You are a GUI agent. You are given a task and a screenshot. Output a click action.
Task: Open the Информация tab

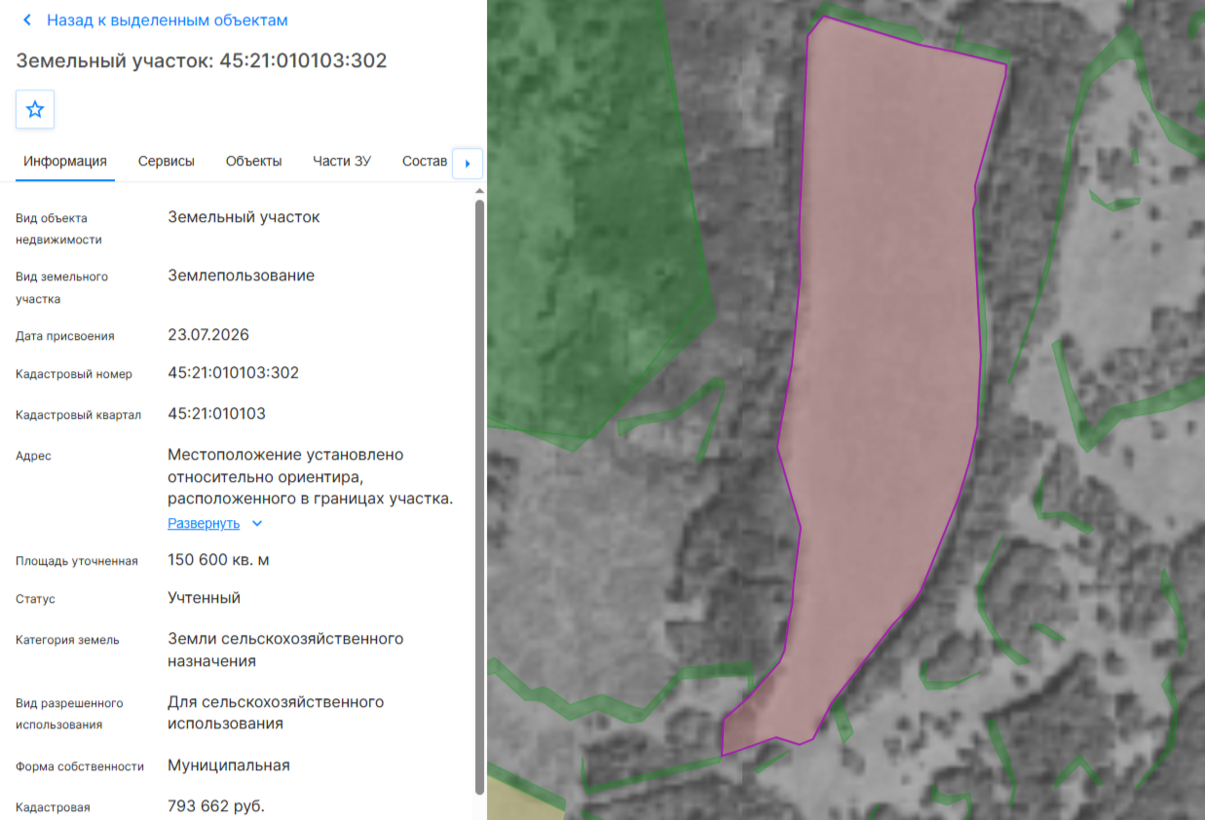(x=65, y=161)
